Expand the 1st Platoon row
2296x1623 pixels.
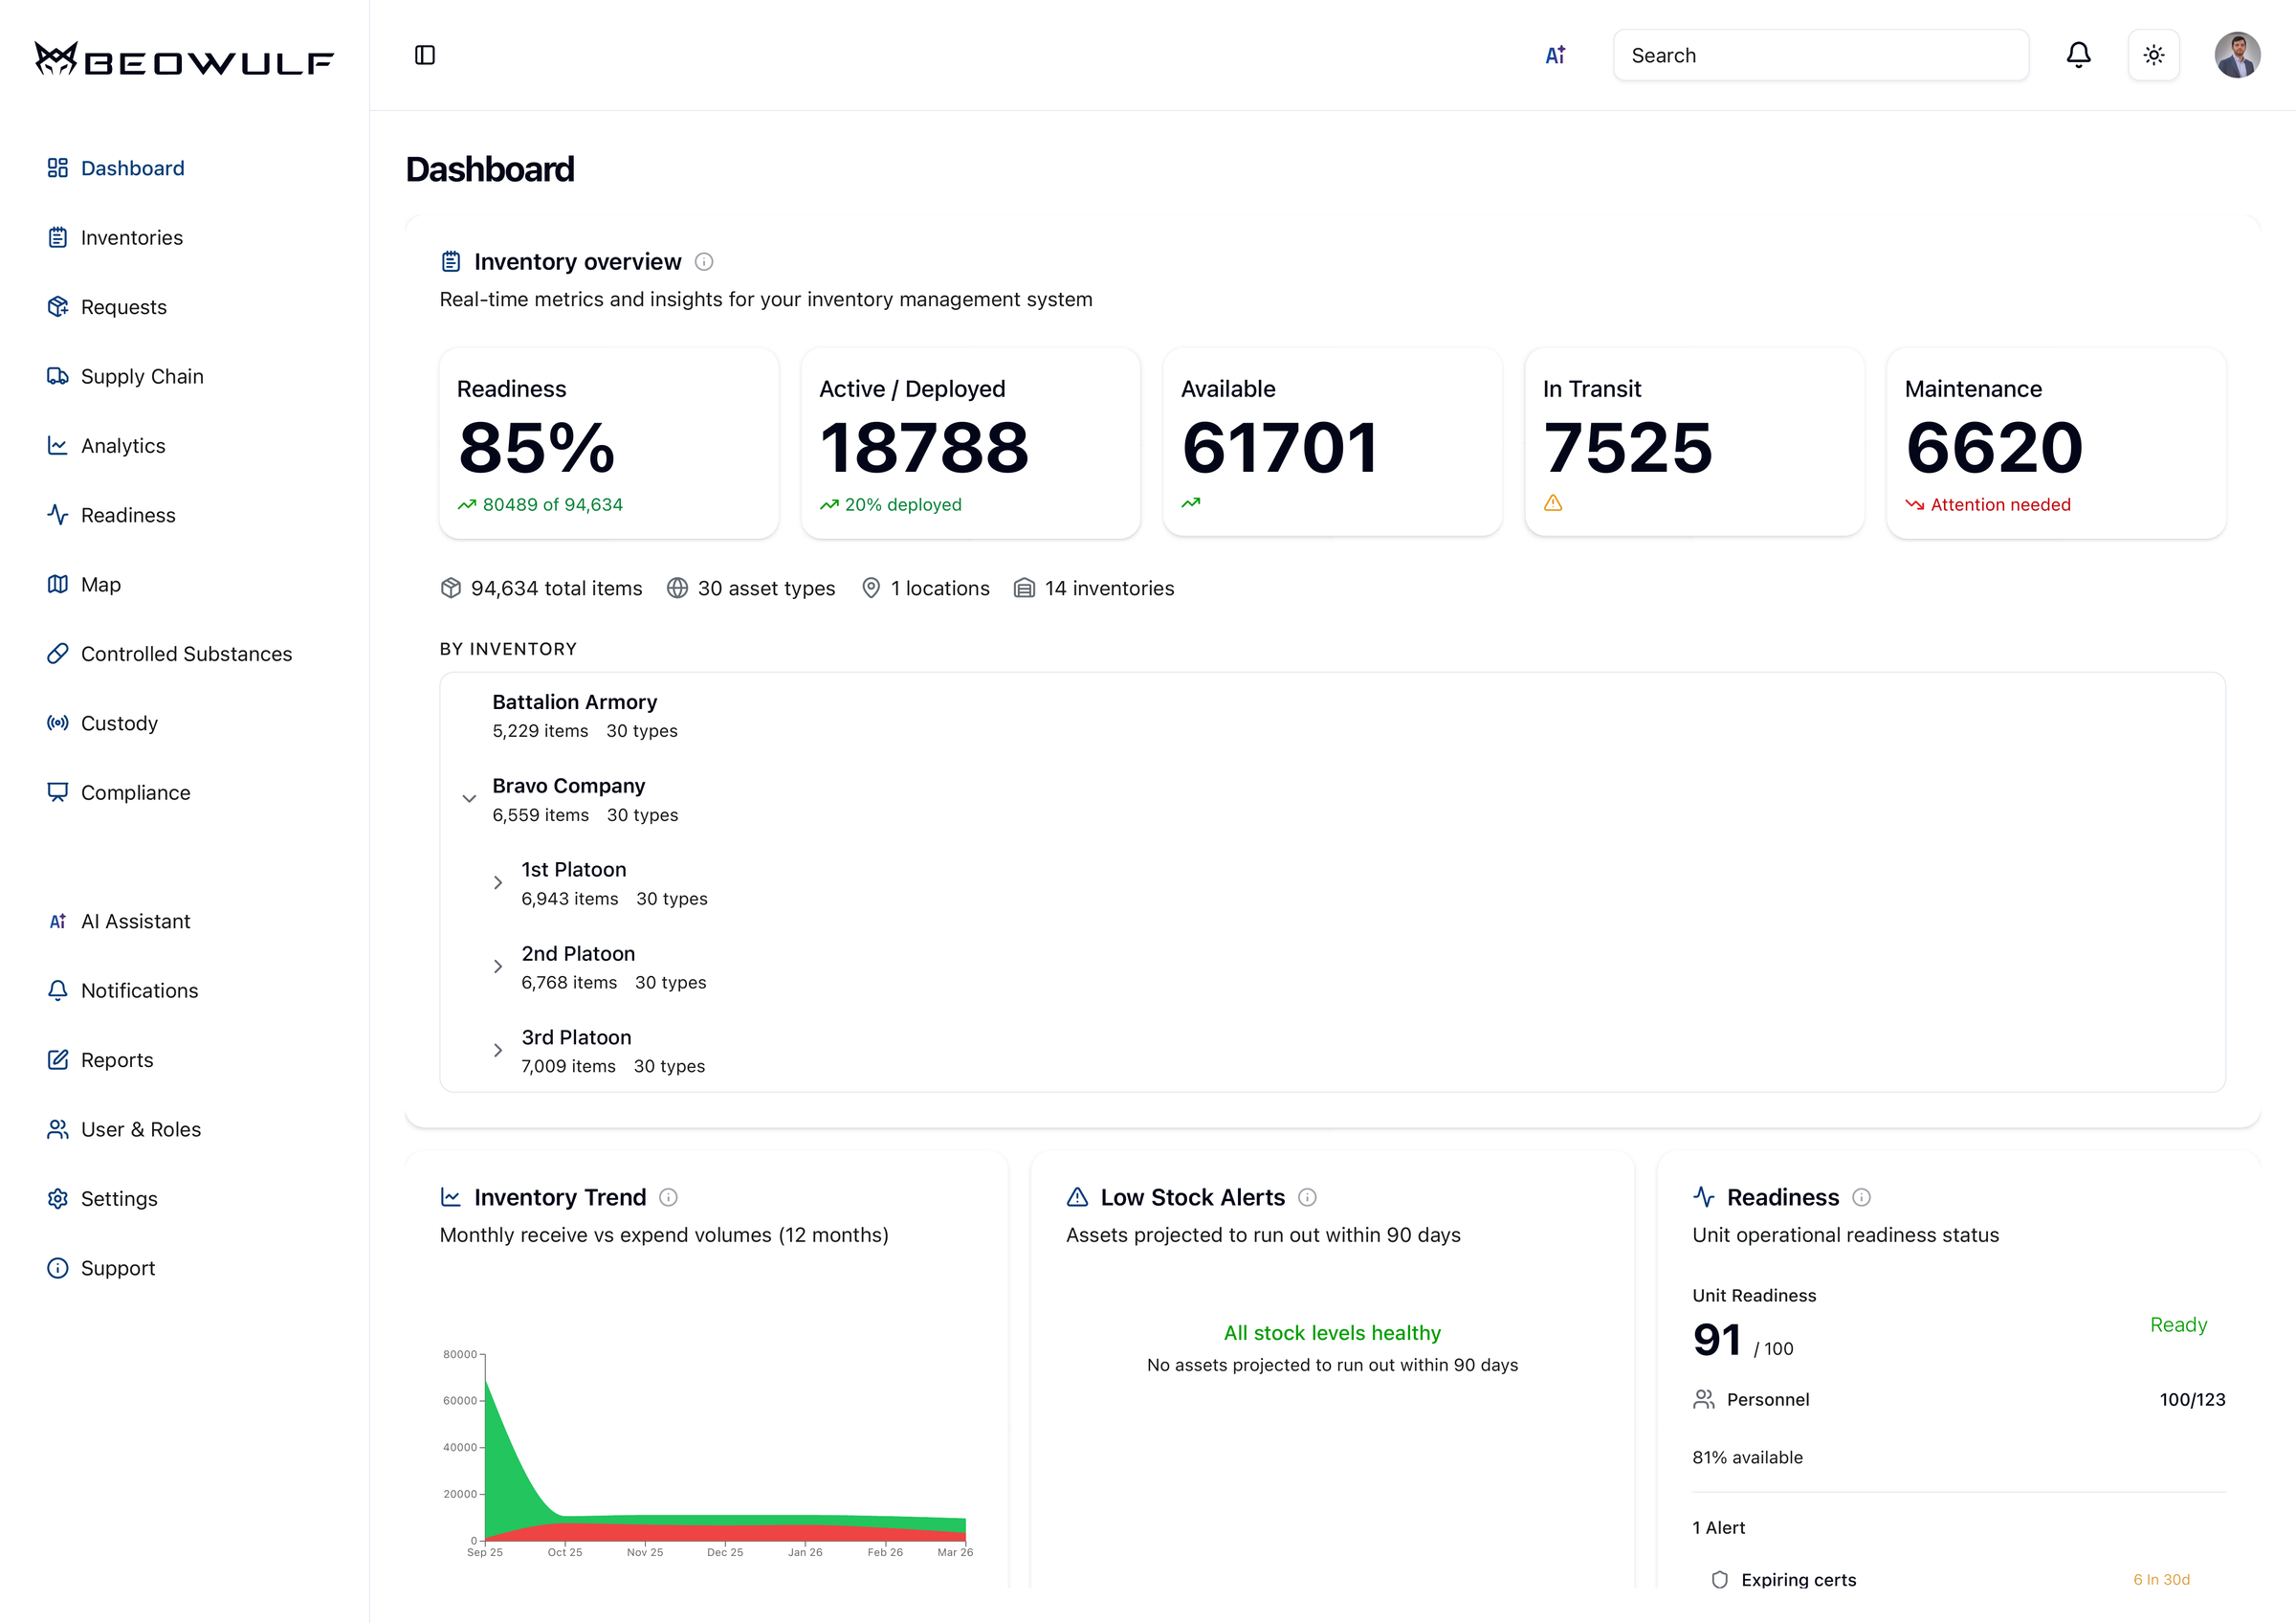tap(498, 882)
